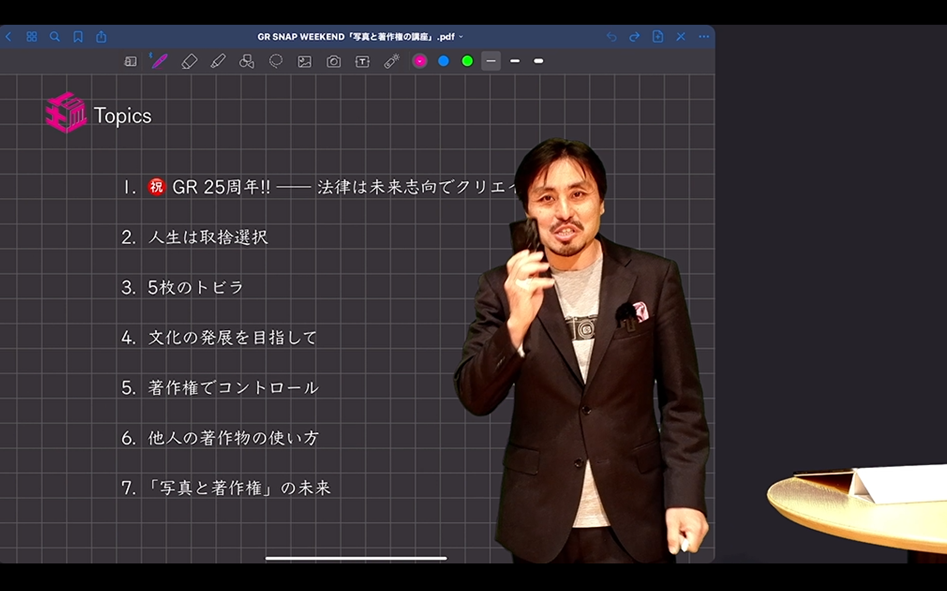Screen dimensions: 947x591
Task: Select the Lasso selection tool
Action: click(276, 62)
